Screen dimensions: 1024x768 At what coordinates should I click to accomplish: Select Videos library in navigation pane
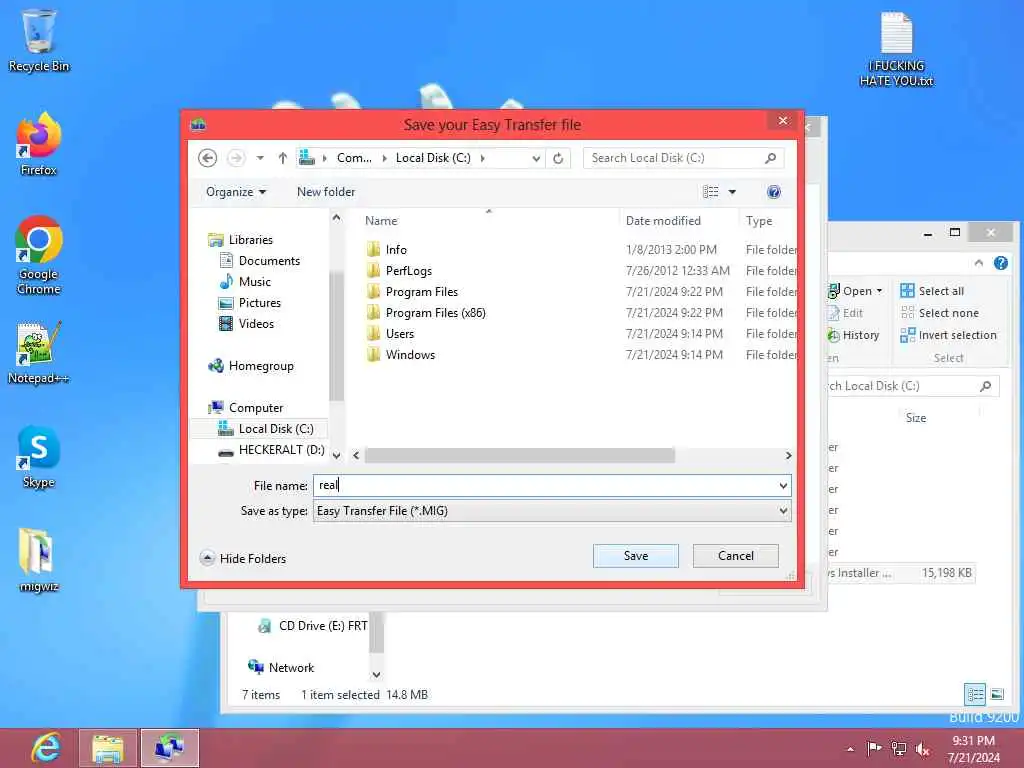point(246,323)
